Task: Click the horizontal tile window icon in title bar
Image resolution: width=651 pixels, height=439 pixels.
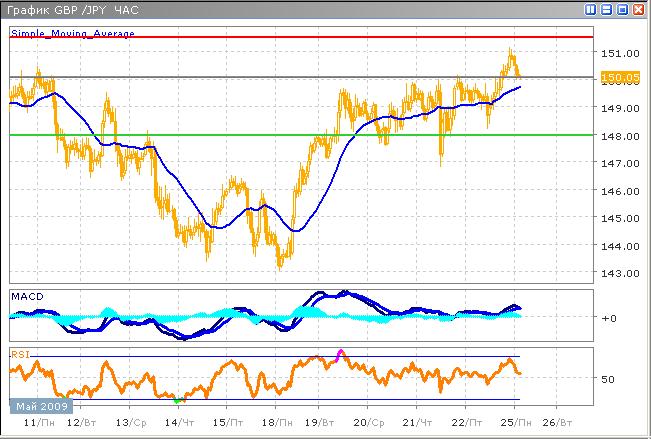Action: point(607,9)
